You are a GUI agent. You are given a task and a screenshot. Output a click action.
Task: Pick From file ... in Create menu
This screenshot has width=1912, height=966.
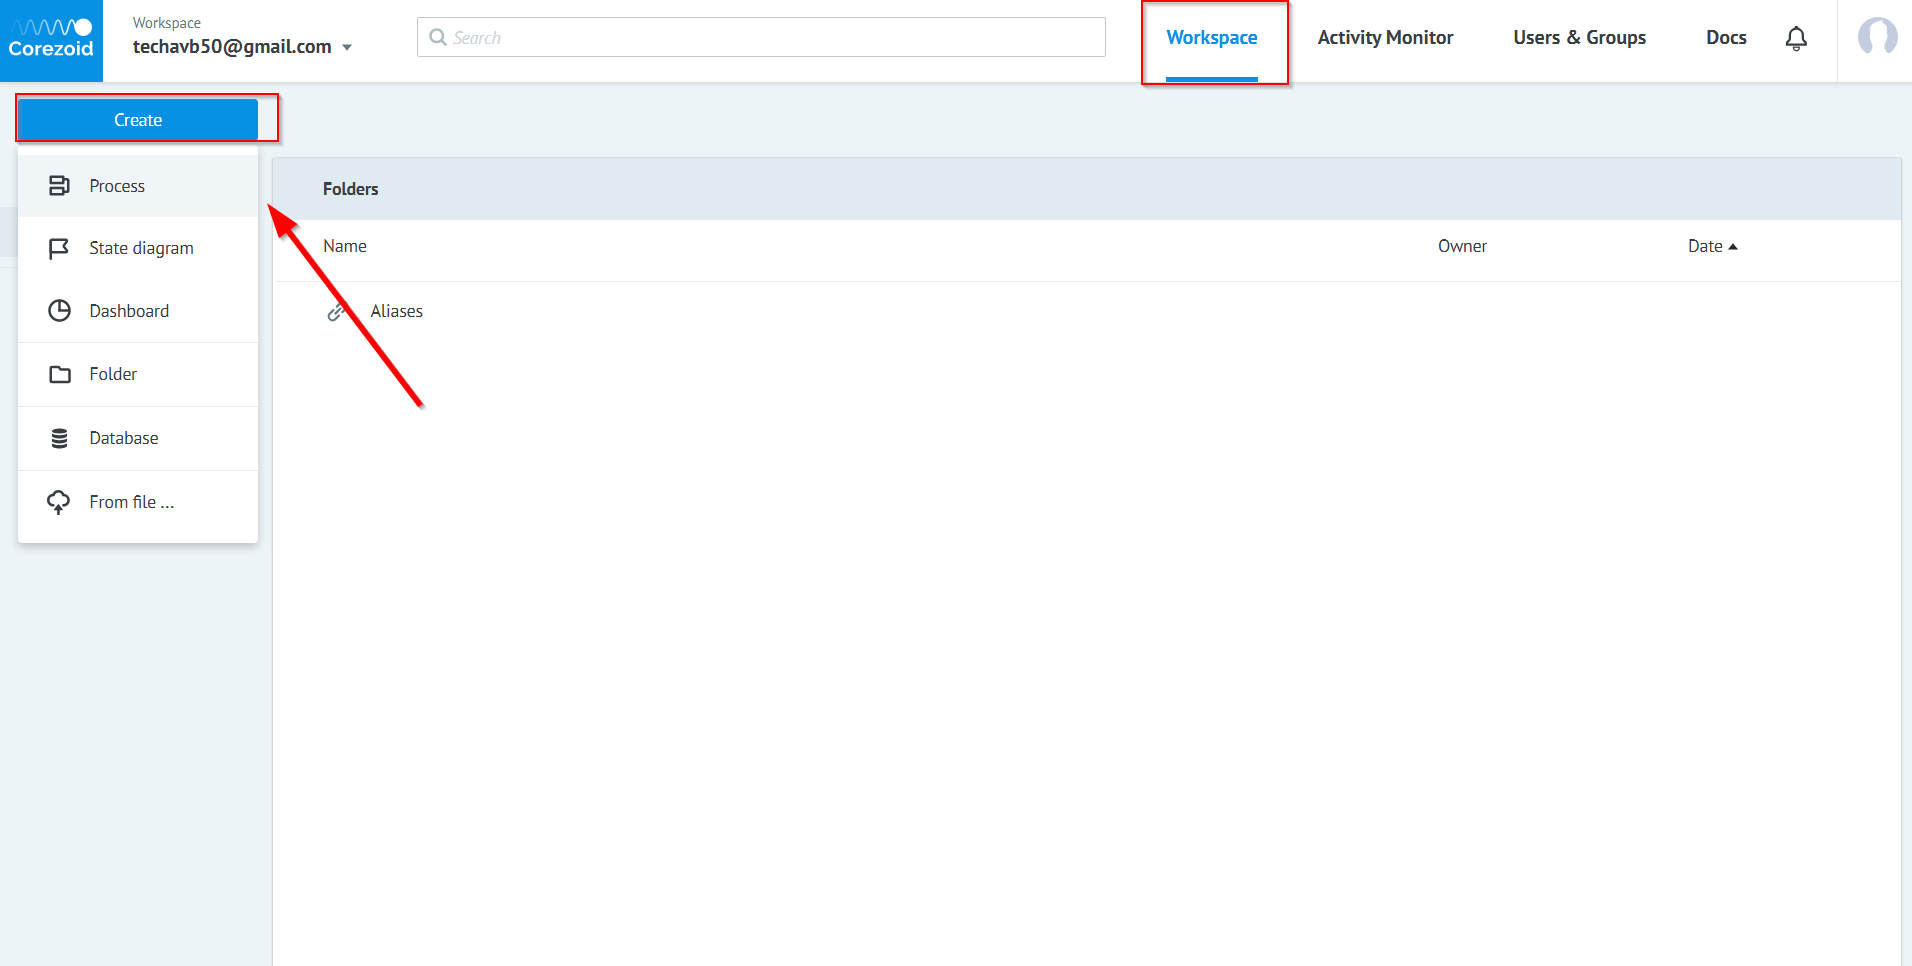click(138, 502)
